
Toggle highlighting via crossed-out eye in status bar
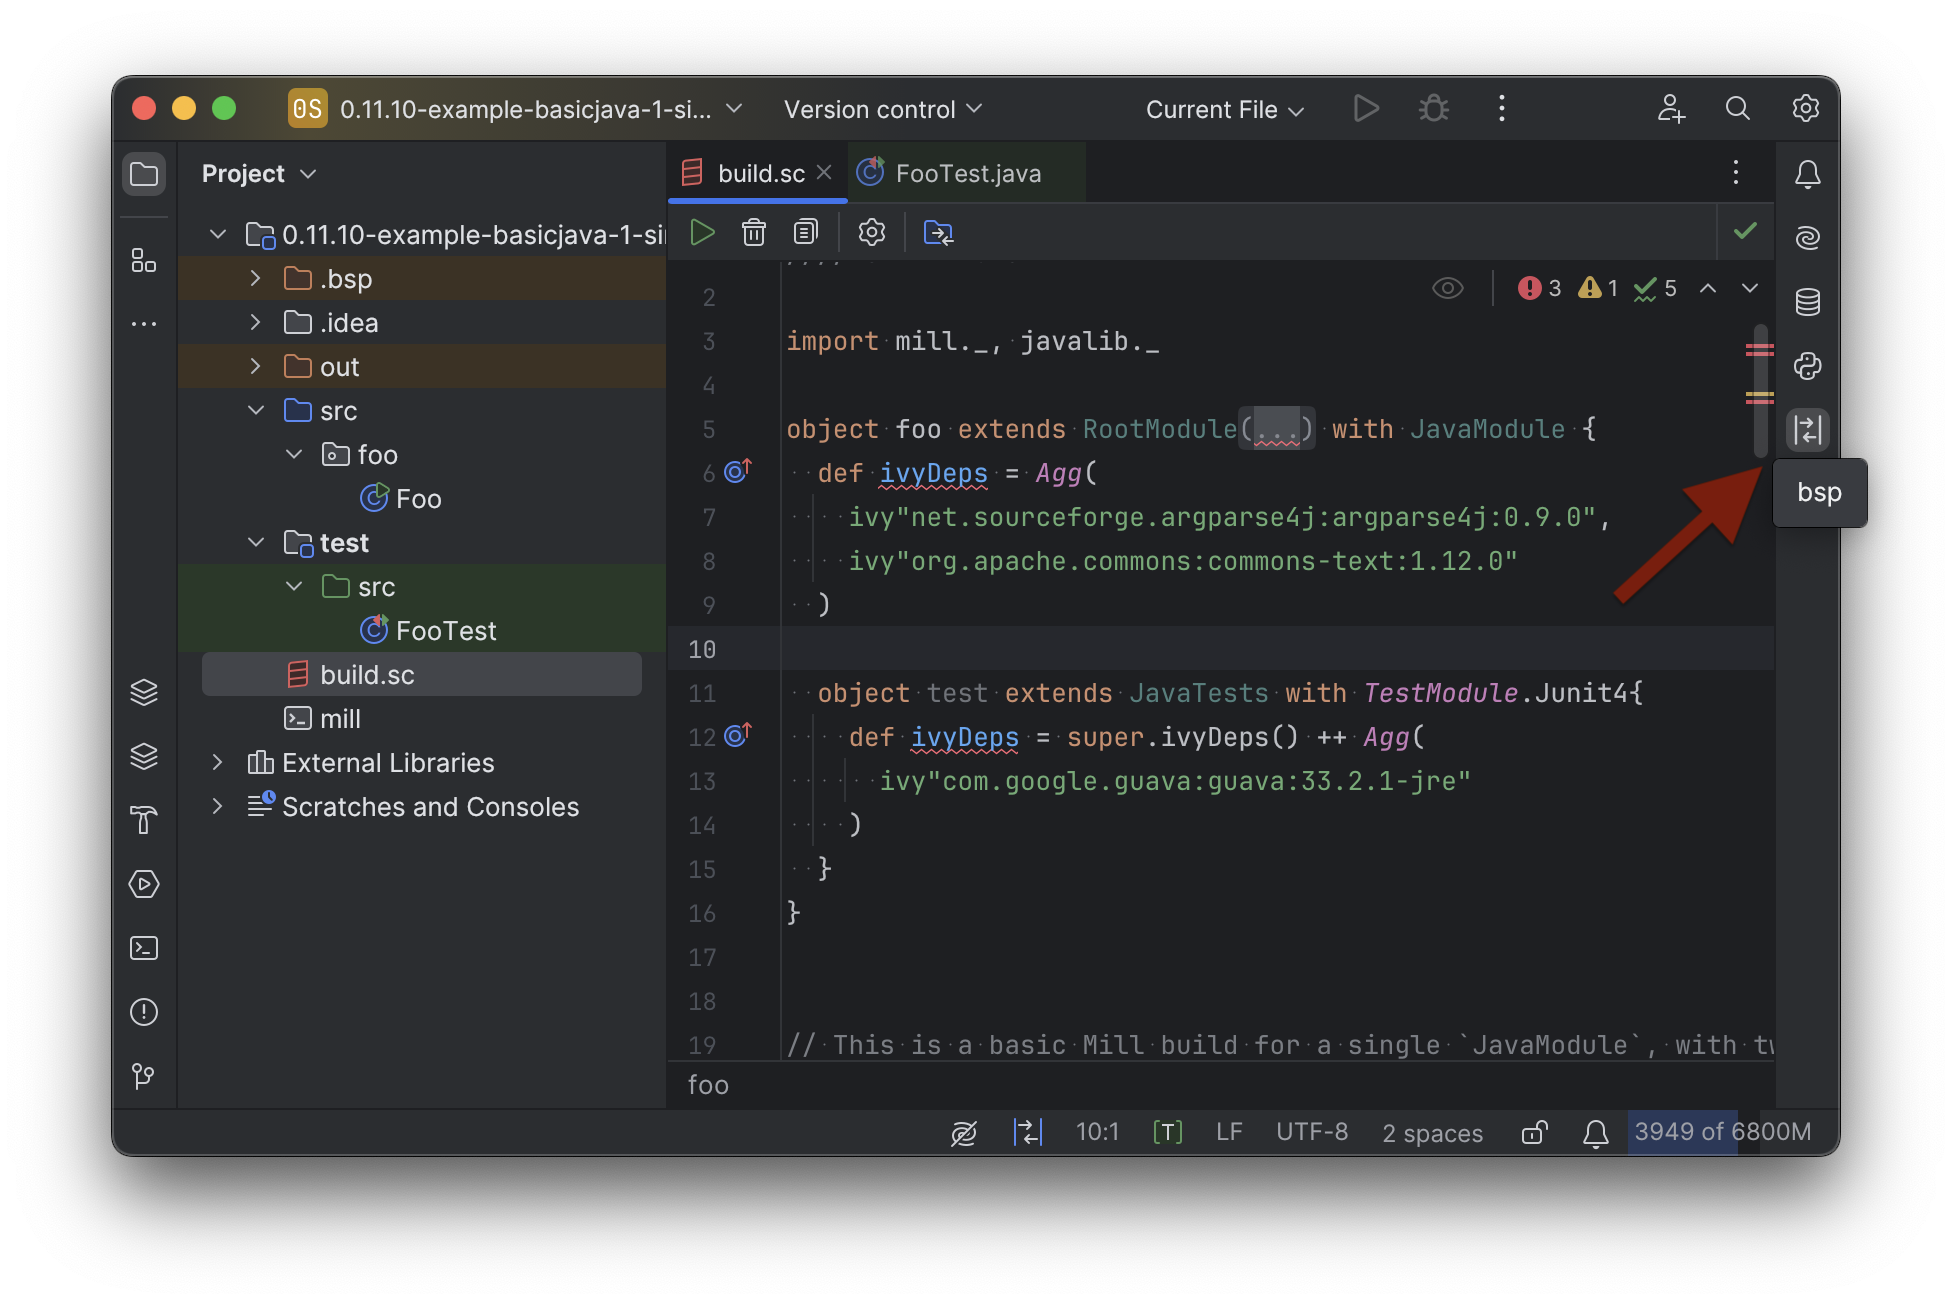[x=963, y=1132]
